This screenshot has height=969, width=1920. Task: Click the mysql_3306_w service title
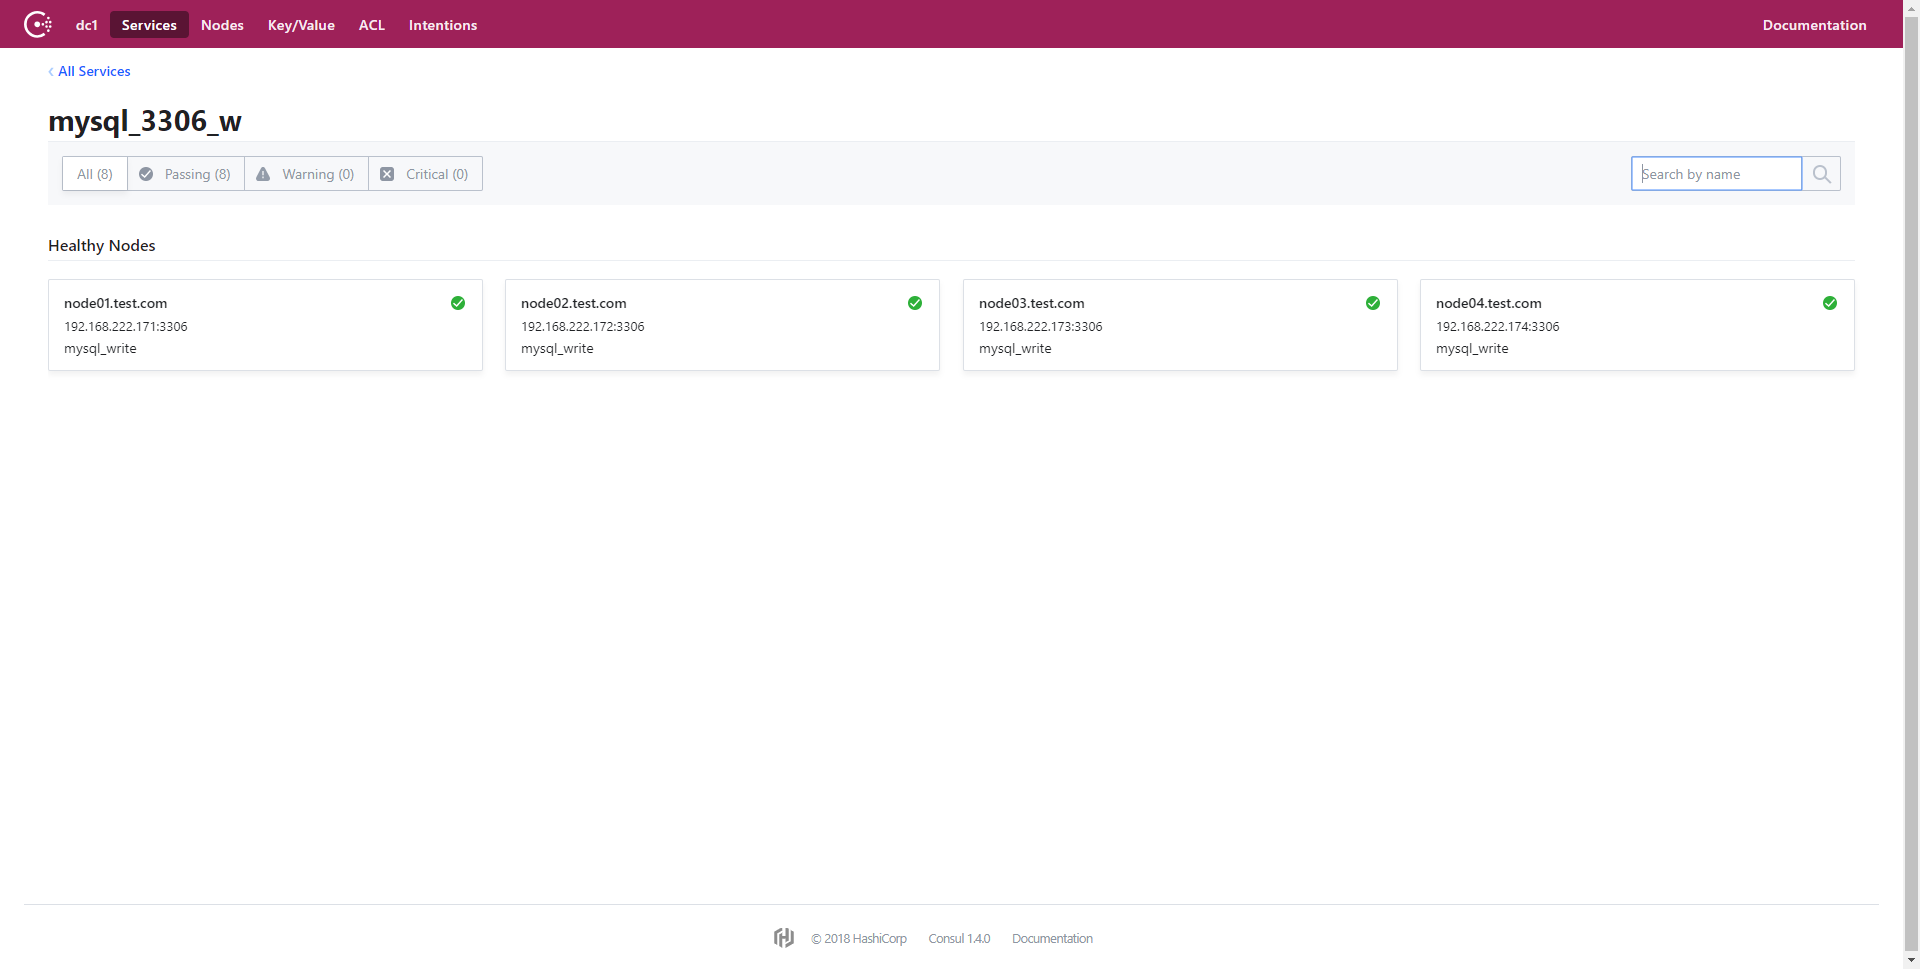[x=145, y=121]
